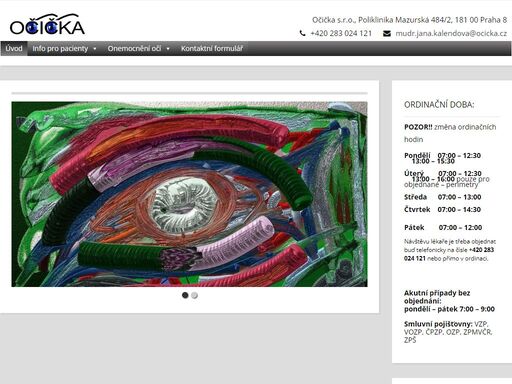Image resolution: width=512 pixels, height=384 pixels.
Task: Select the first slider dot
Action: point(185,295)
